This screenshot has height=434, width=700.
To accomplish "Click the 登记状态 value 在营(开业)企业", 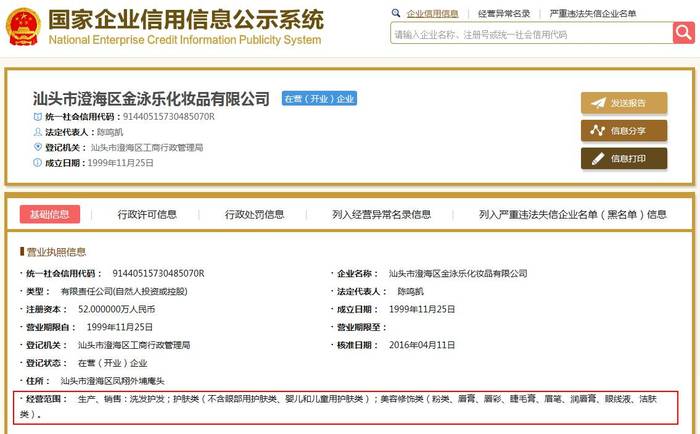I will click(x=112, y=363).
